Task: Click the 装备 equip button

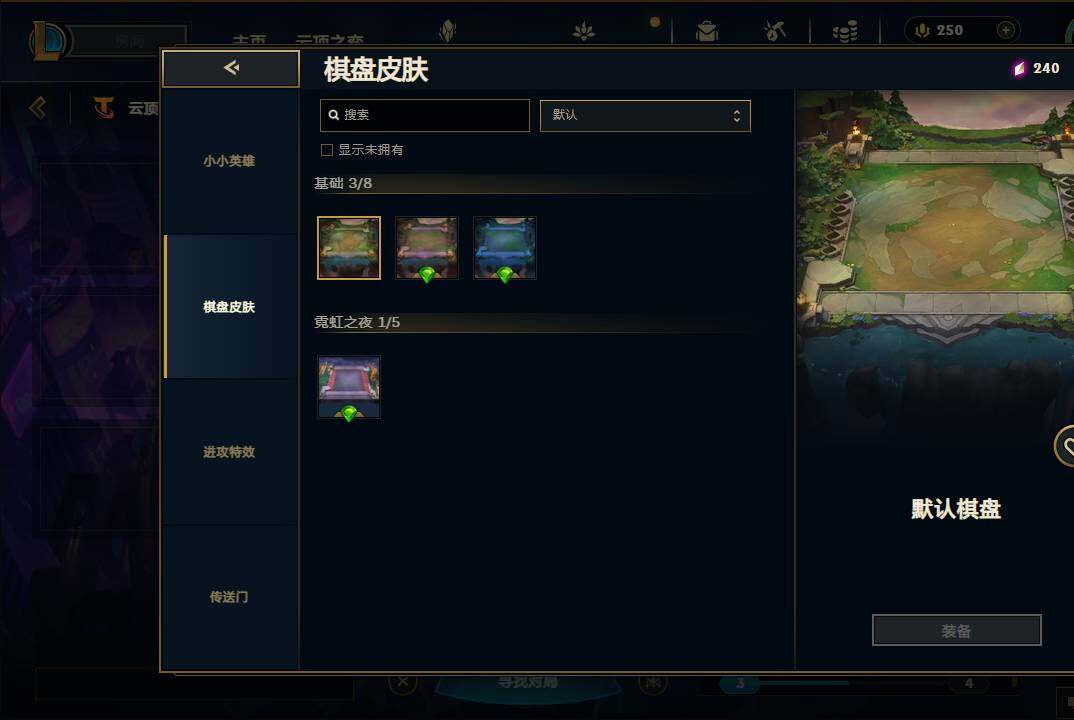Action: [x=956, y=630]
